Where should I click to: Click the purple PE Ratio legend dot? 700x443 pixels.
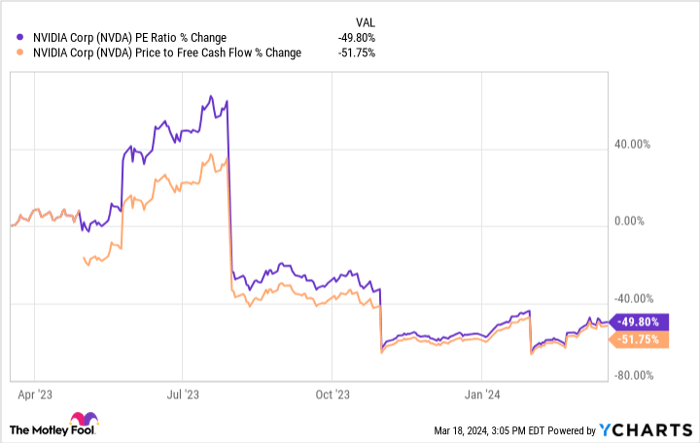pos(12,36)
